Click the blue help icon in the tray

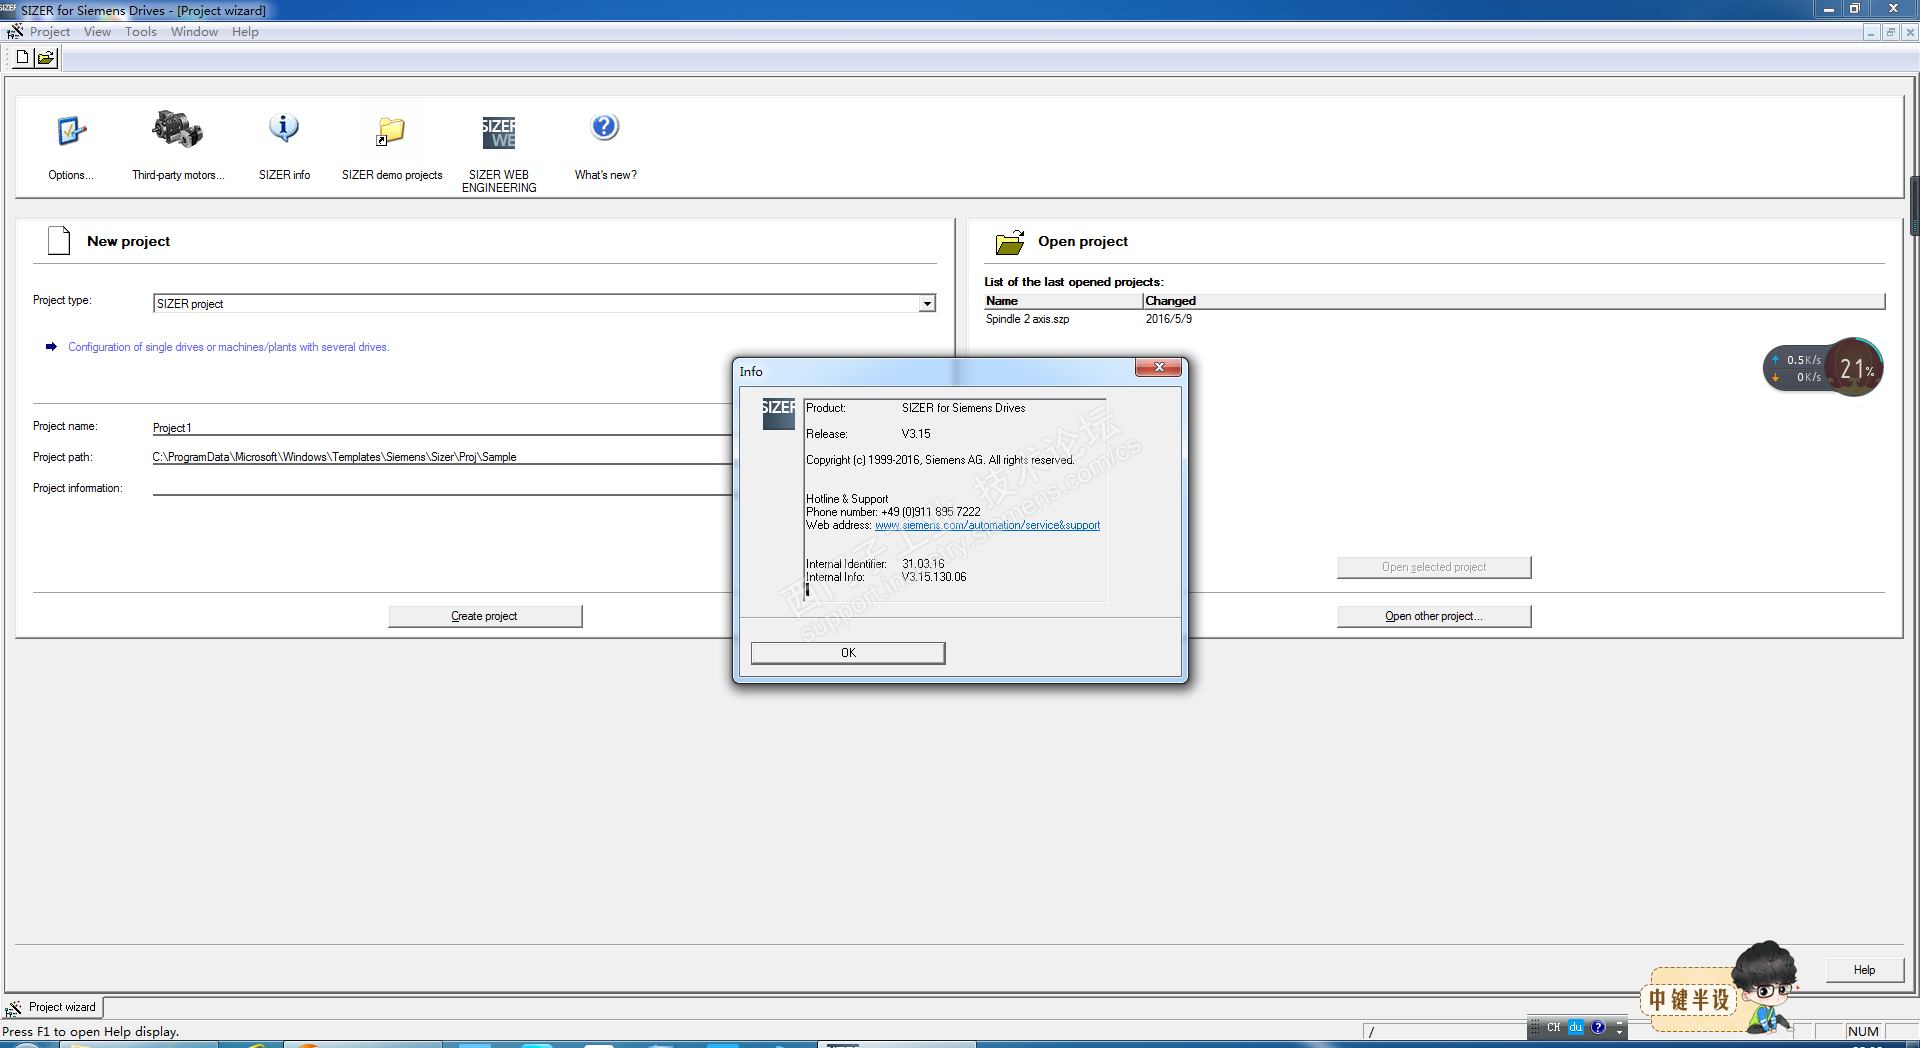click(1598, 1028)
